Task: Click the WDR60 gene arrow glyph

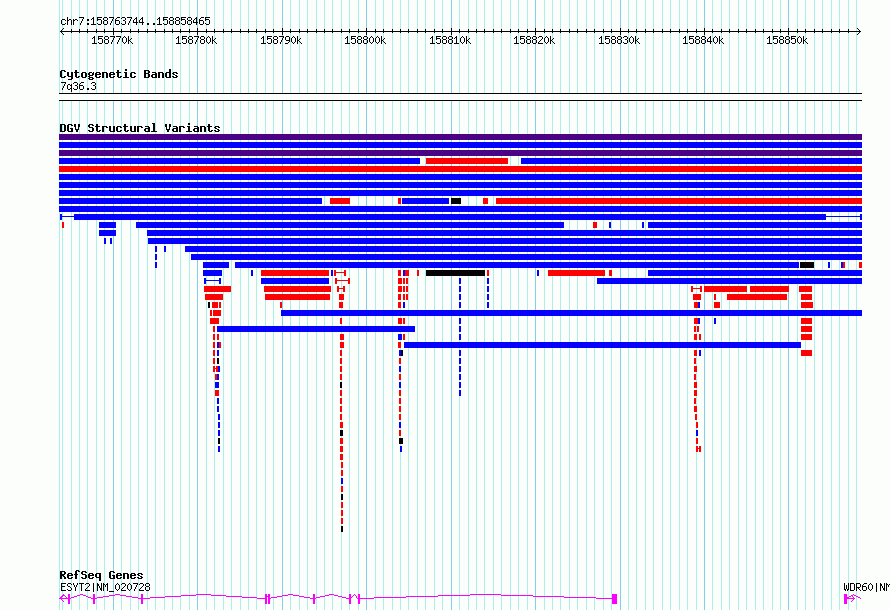Action: tap(851, 599)
